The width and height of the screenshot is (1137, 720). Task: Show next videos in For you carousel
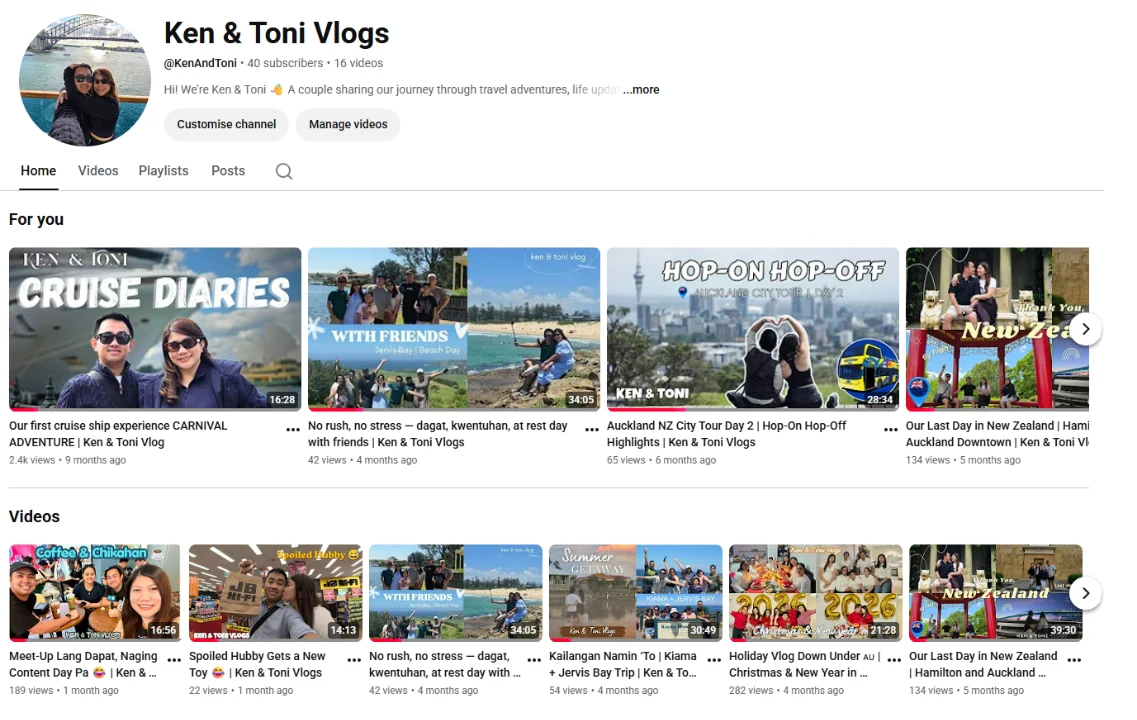1086,329
